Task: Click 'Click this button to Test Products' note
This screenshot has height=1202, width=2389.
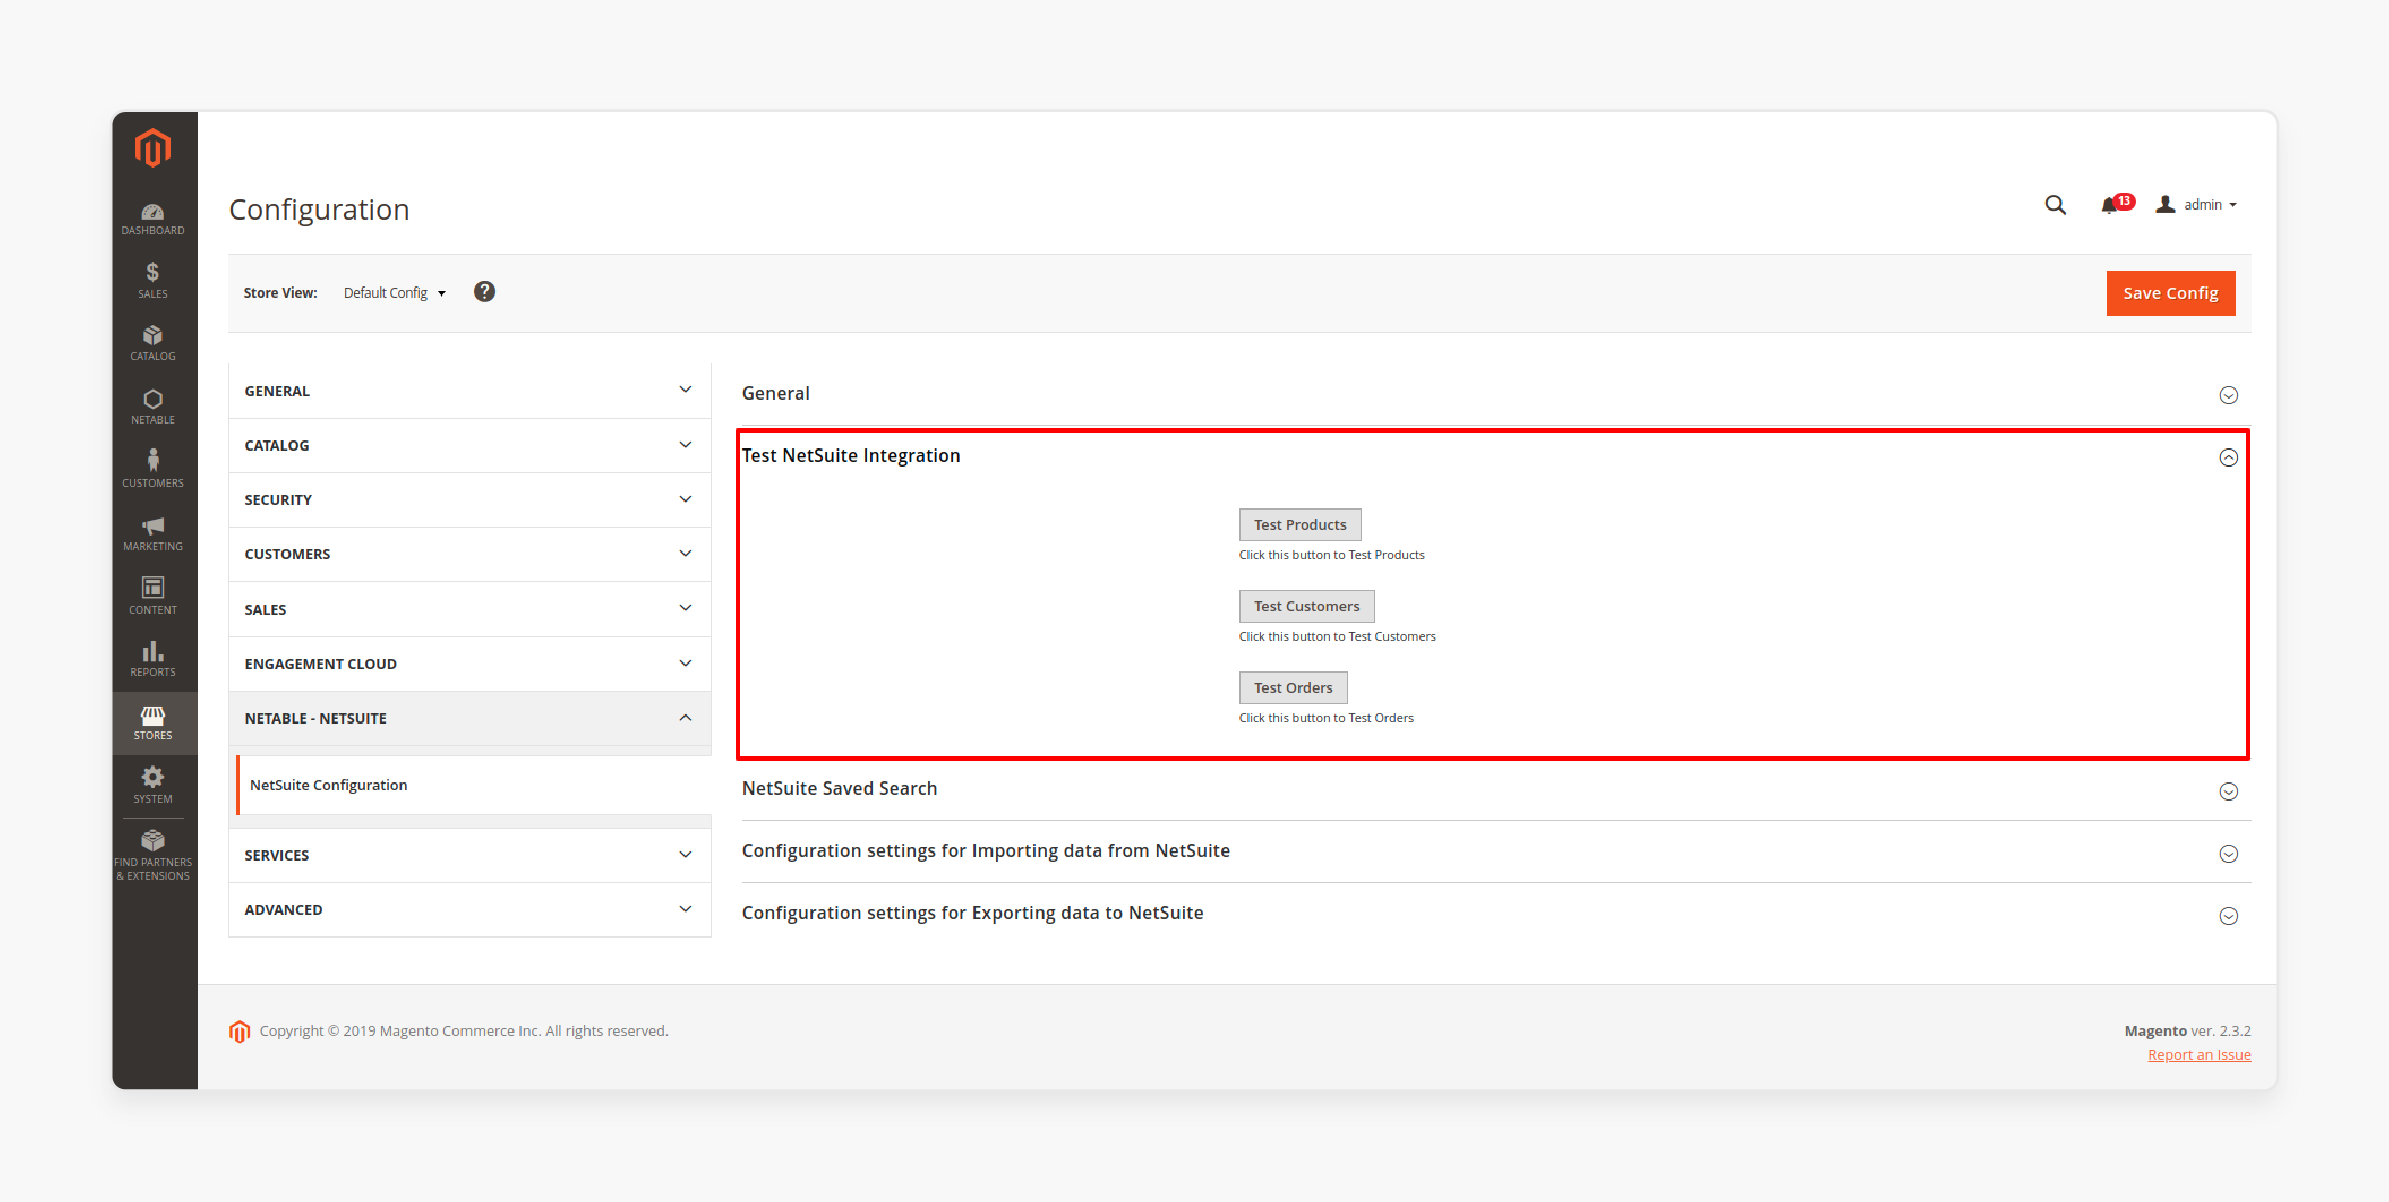Action: click(x=1331, y=555)
